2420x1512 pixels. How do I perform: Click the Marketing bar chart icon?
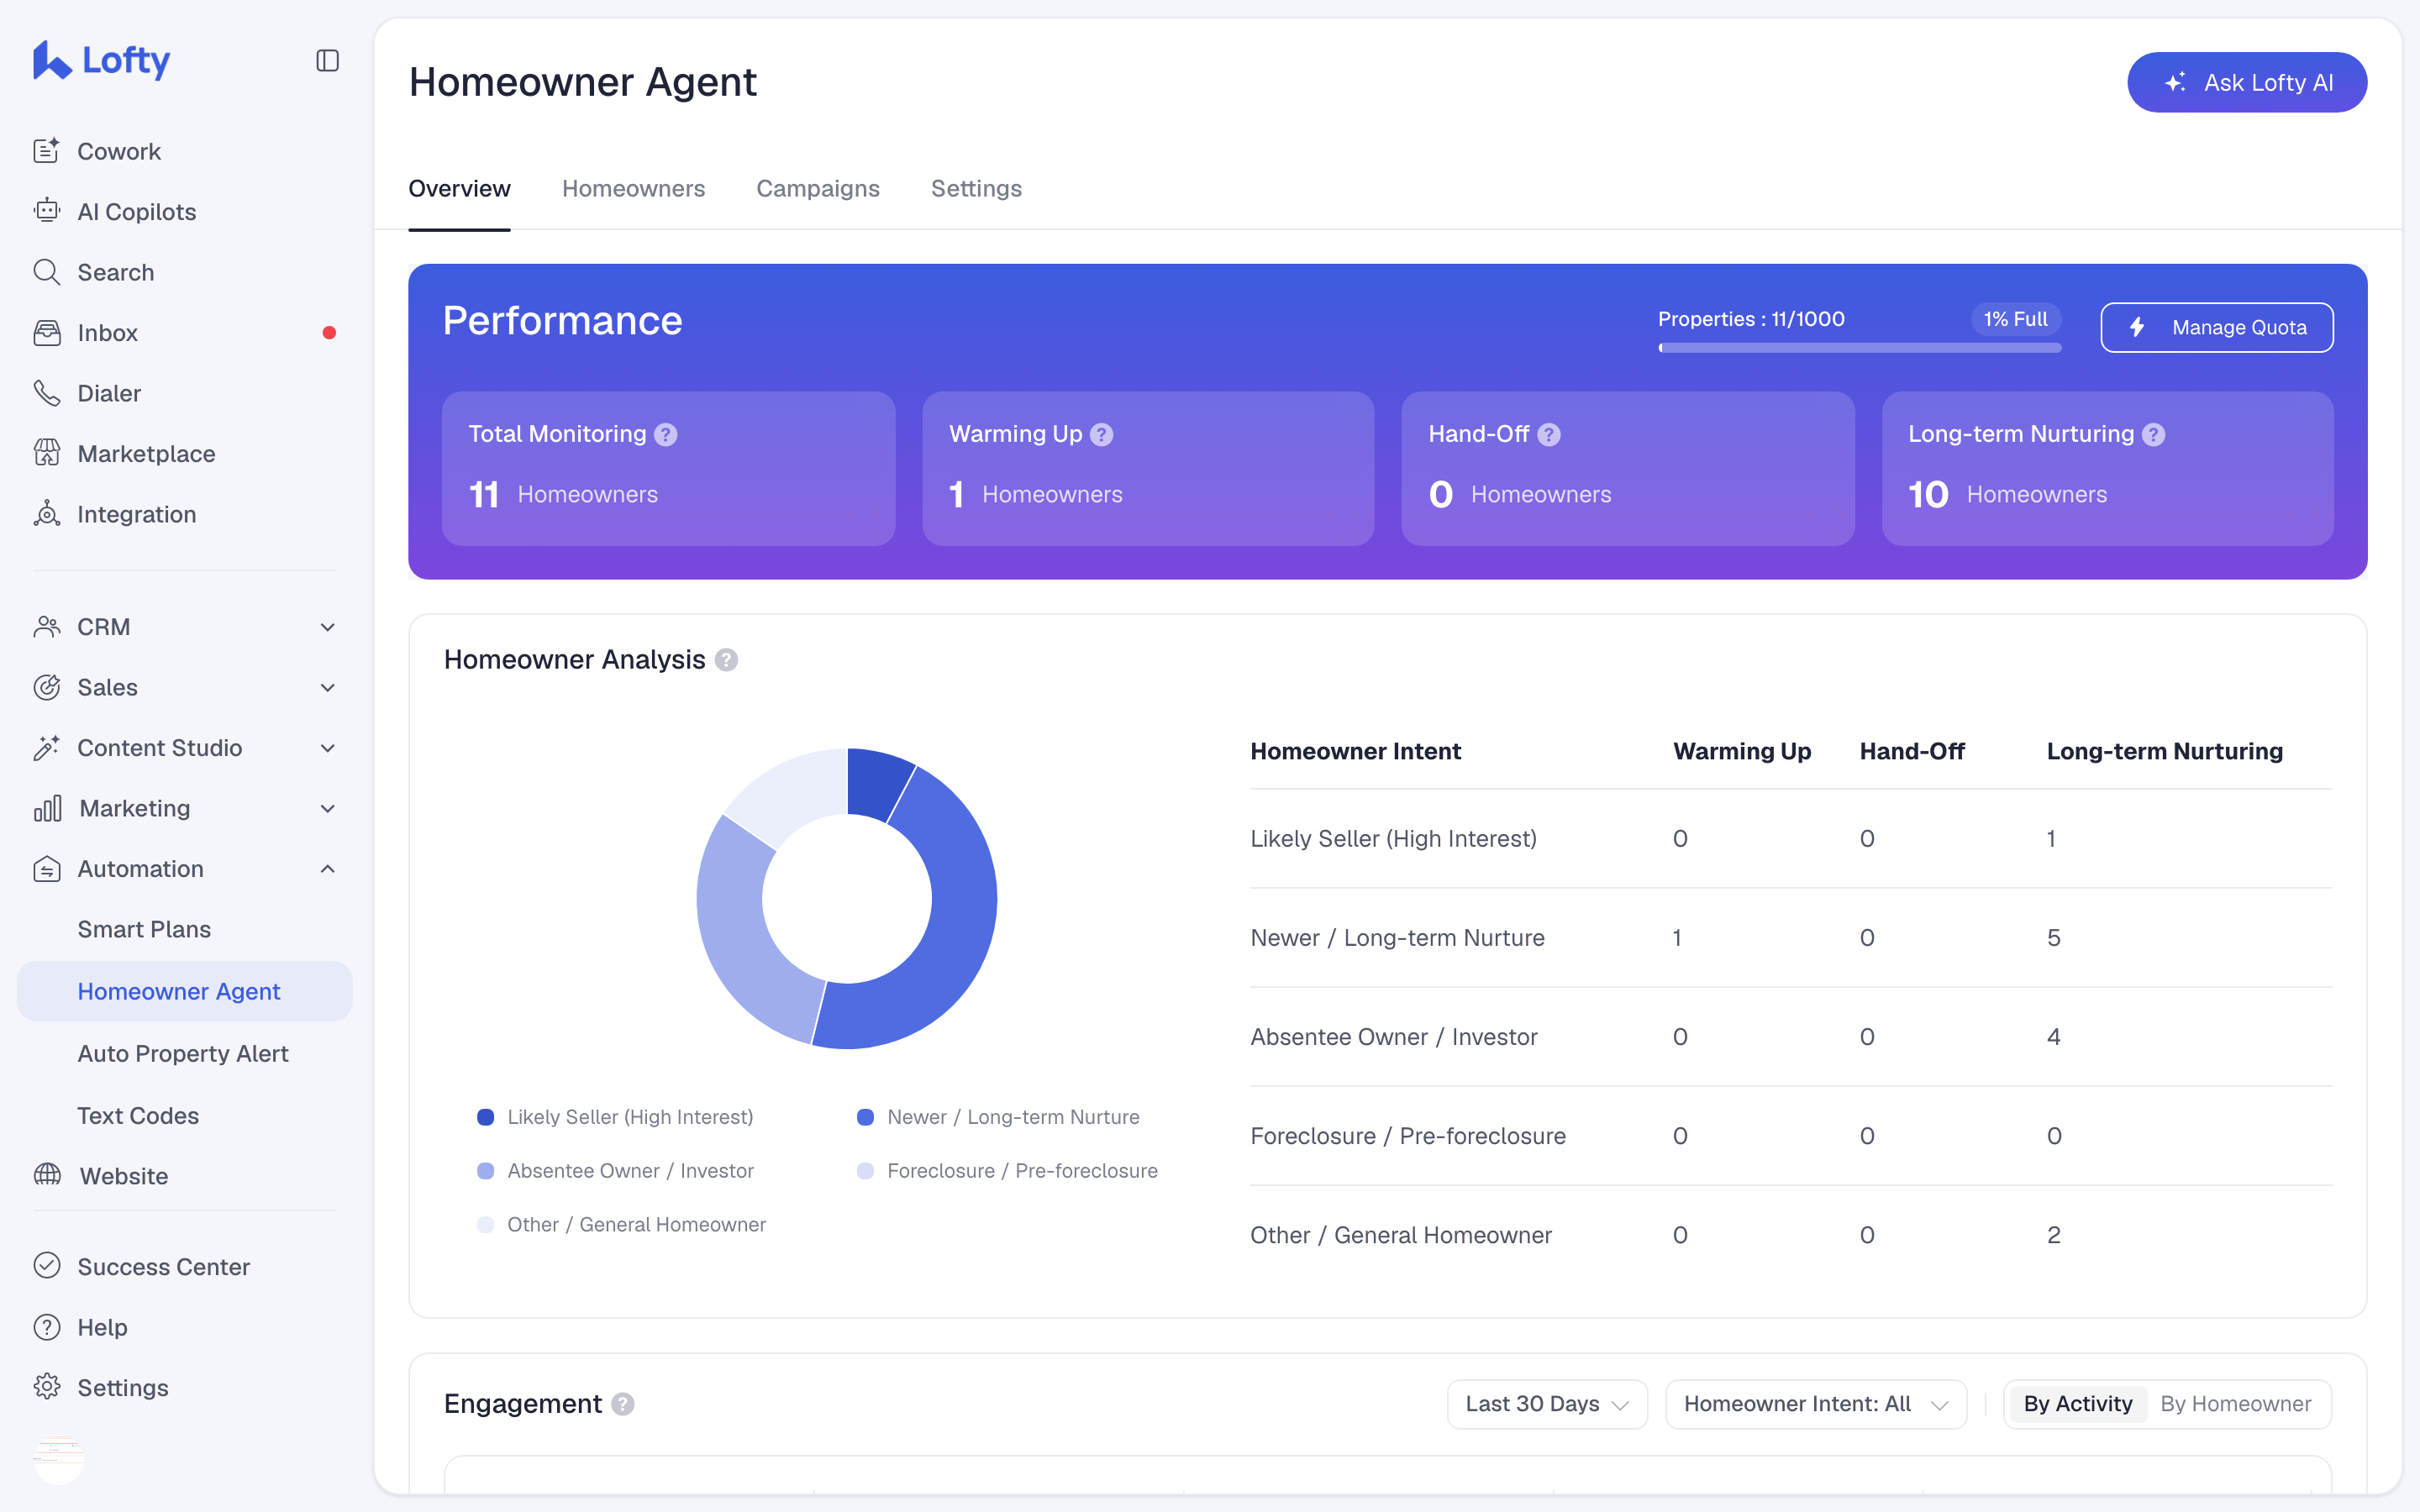pyautogui.click(x=47, y=808)
